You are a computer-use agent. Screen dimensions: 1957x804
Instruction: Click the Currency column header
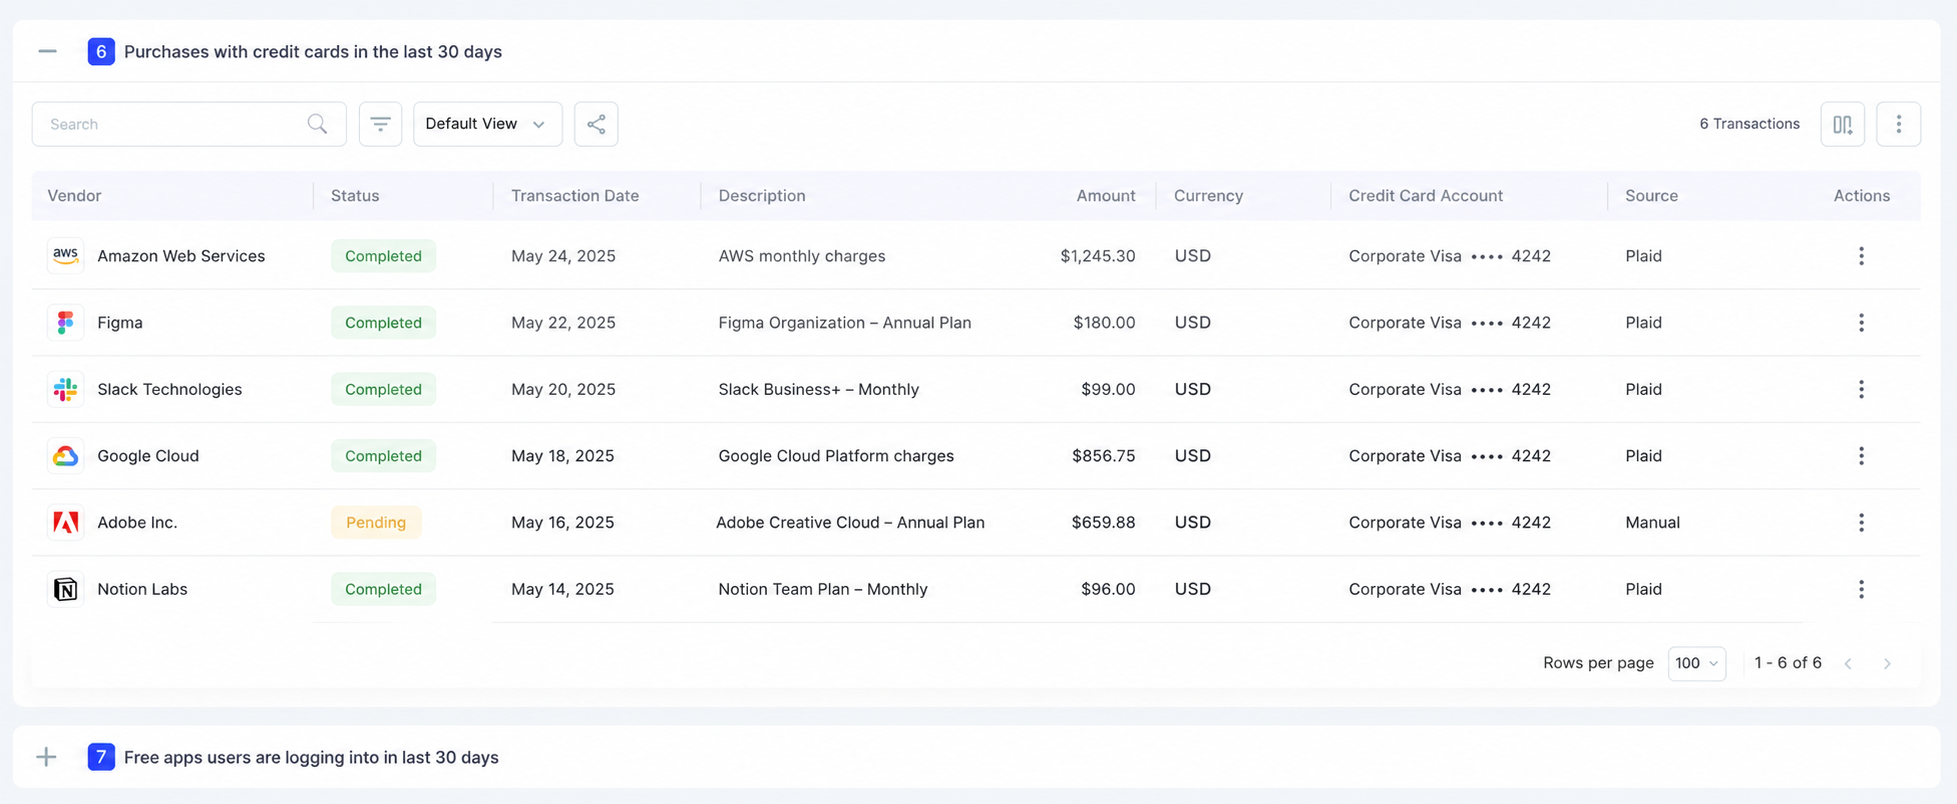click(x=1208, y=196)
